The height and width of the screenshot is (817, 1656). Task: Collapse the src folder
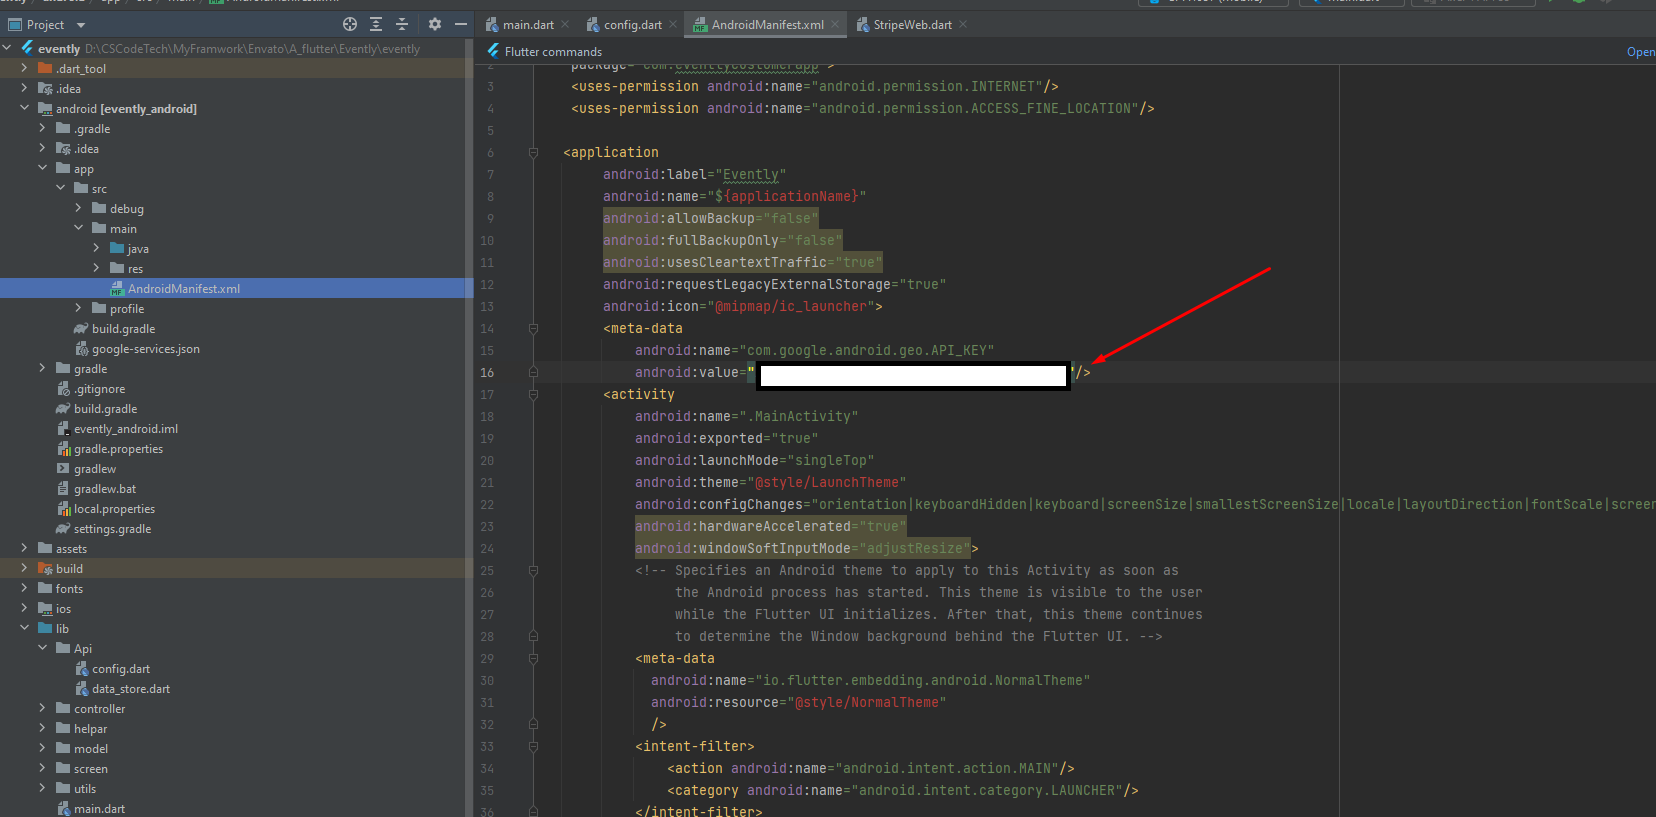pos(60,188)
